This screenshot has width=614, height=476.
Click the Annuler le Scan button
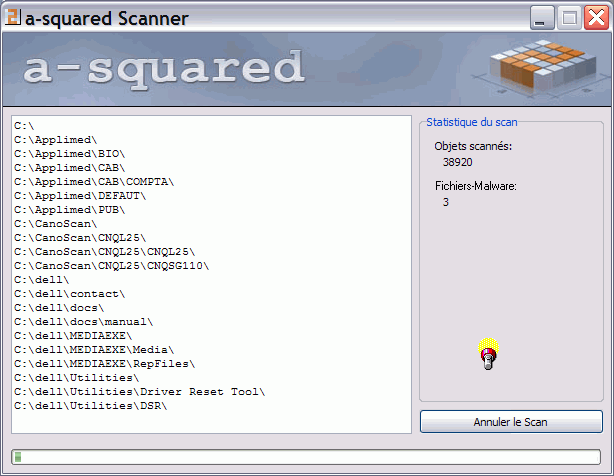coord(511,422)
